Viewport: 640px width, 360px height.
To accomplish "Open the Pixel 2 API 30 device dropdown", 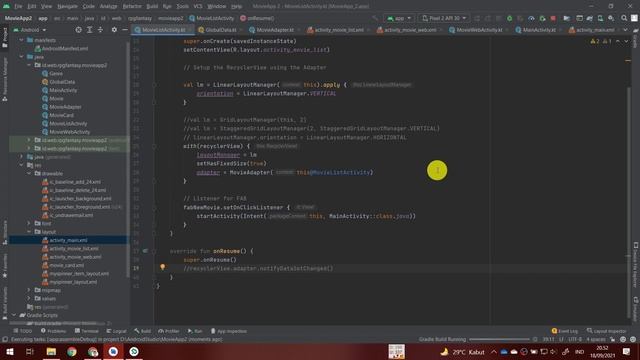I will [444, 18].
